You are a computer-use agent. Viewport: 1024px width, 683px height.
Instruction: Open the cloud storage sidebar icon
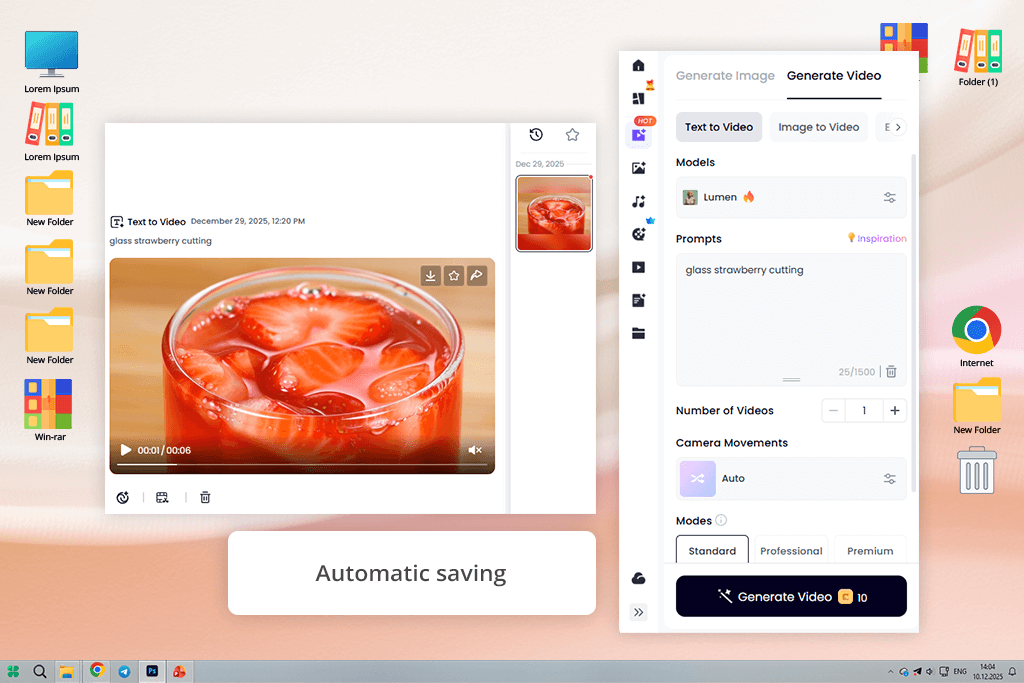click(x=639, y=579)
